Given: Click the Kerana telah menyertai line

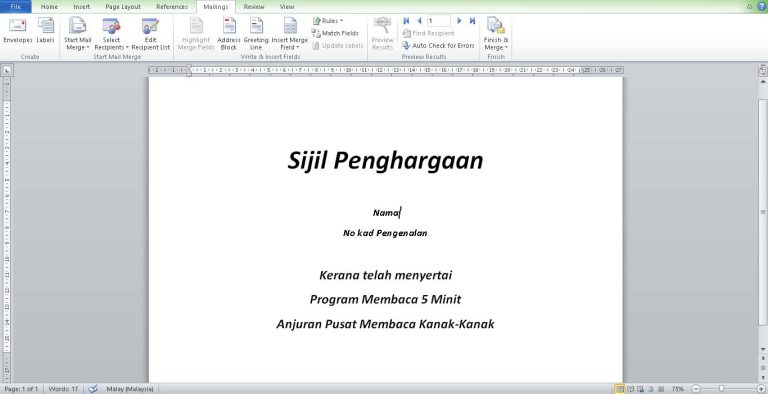Looking at the screenshot, I should (385, 275).
